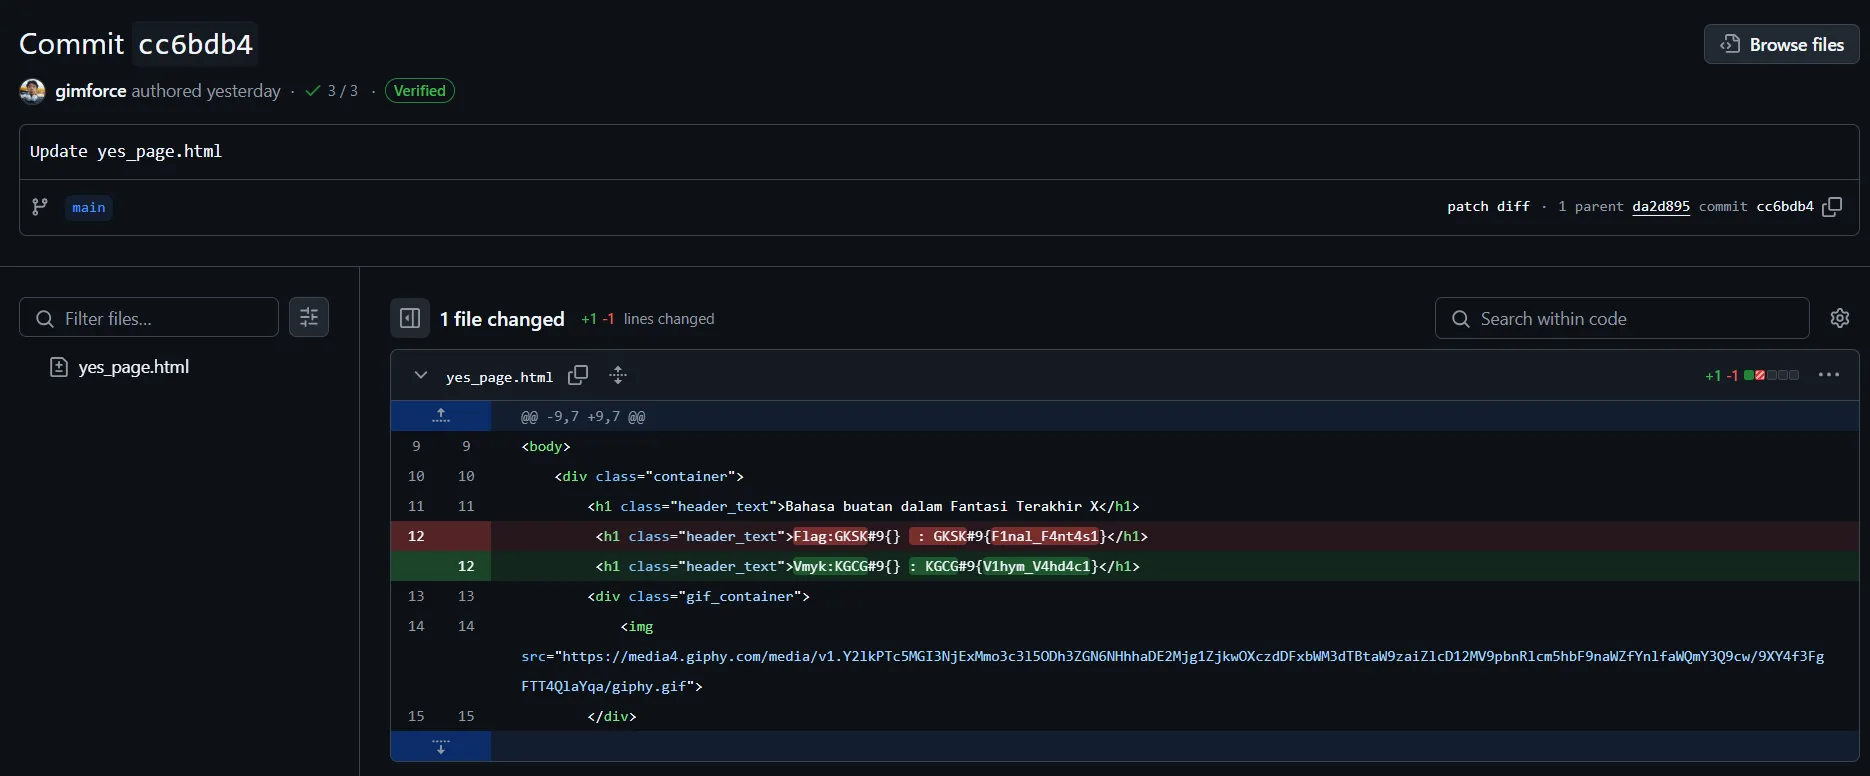Expand diff lines upward
This screenshot has height=776, width=1870.
pyautogui.click(x=441, y=416)
